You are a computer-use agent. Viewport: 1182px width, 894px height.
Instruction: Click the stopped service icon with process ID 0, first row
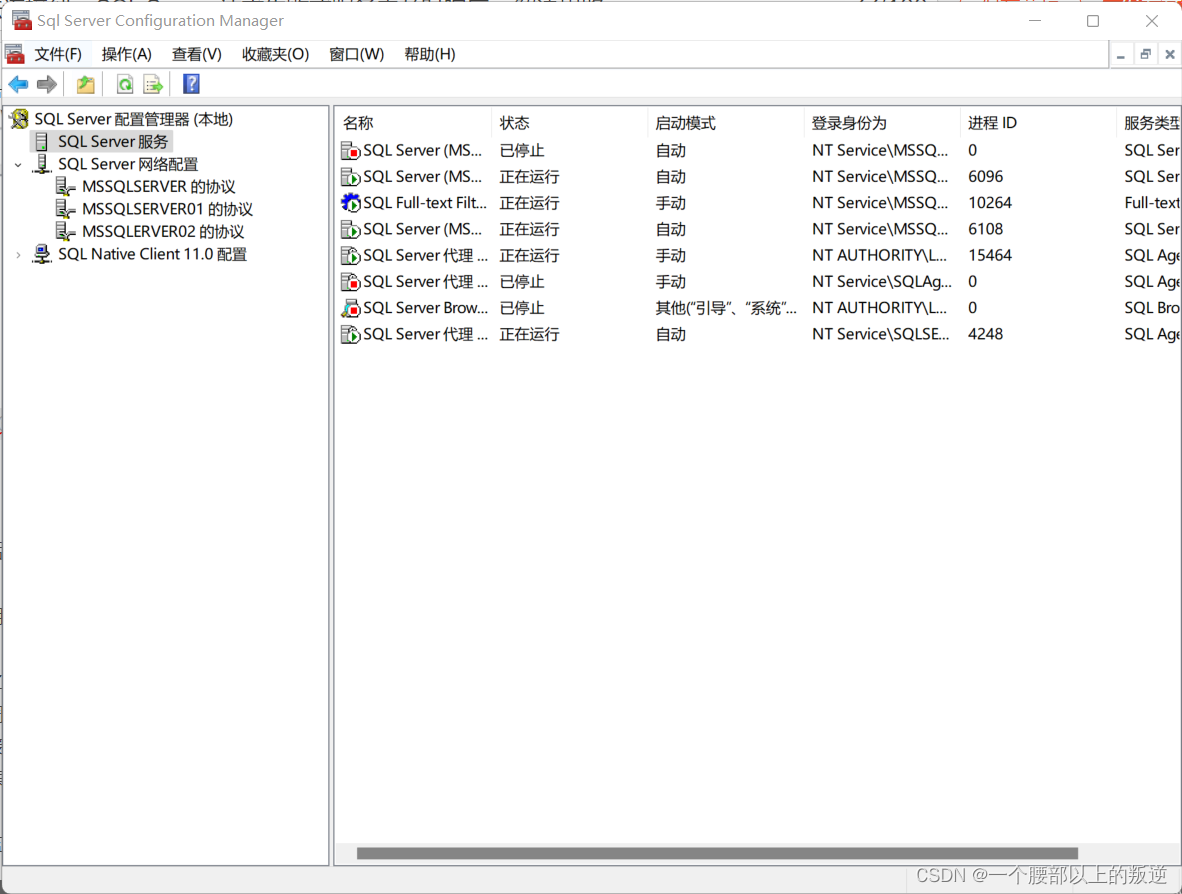click(x=350, y=151)
